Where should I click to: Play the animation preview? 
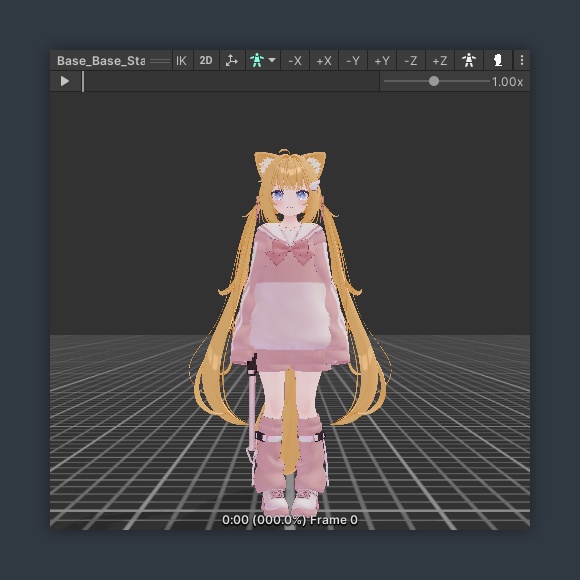pyautogui.click(x=65, y=81)
